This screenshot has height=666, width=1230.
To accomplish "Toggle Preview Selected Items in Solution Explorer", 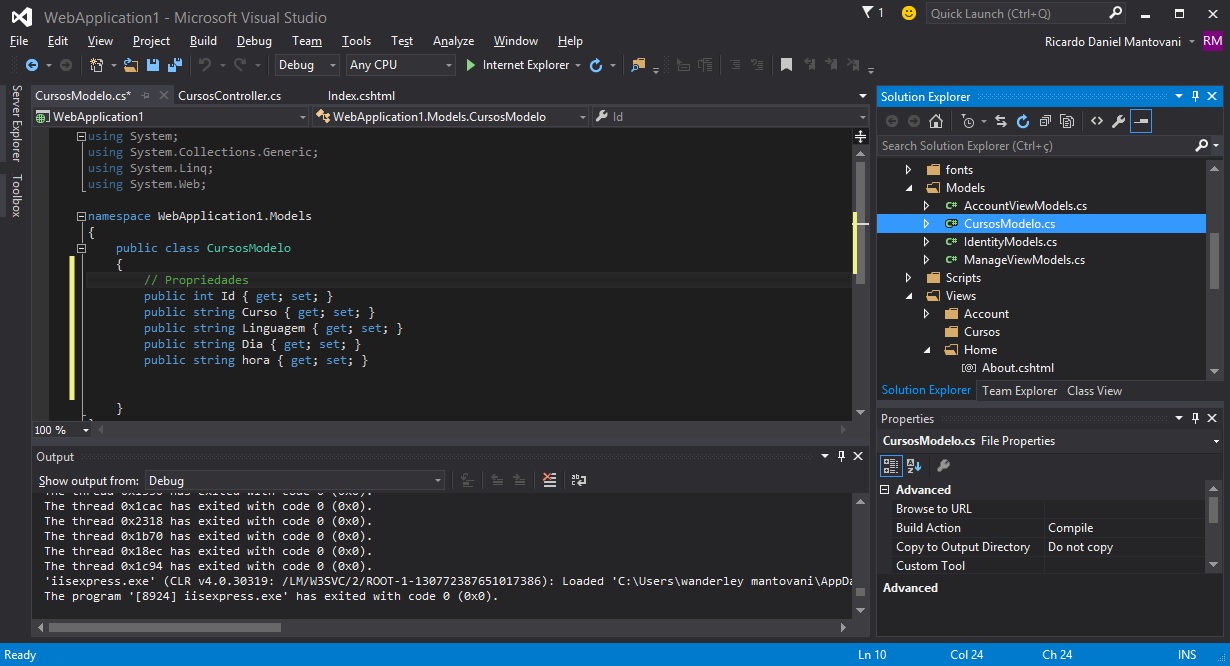I will pyautogui.click(x=1141, y=121).
